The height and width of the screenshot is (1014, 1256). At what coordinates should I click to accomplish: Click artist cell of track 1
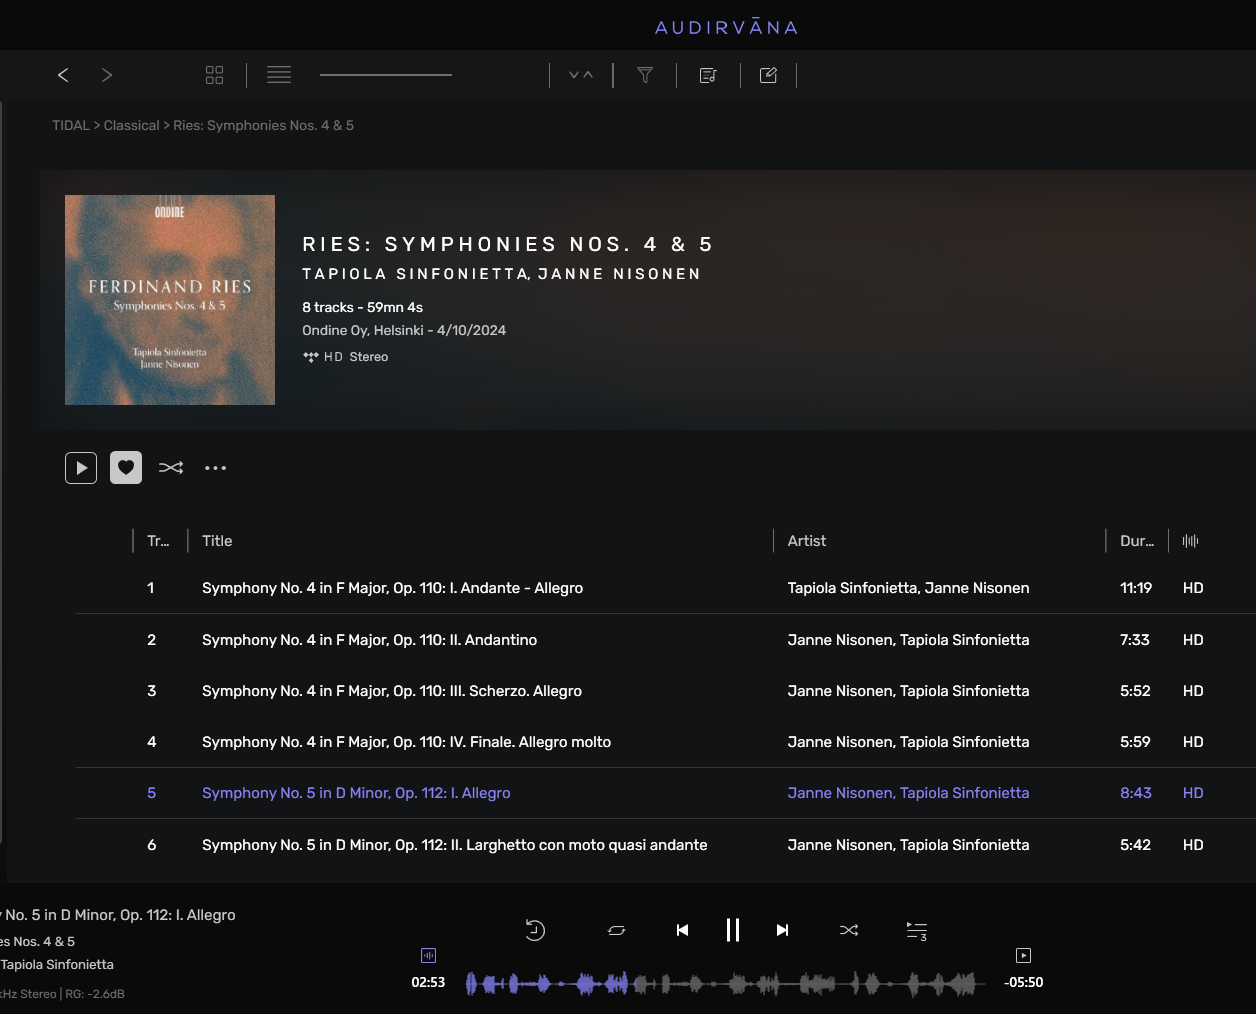(908, 588)
